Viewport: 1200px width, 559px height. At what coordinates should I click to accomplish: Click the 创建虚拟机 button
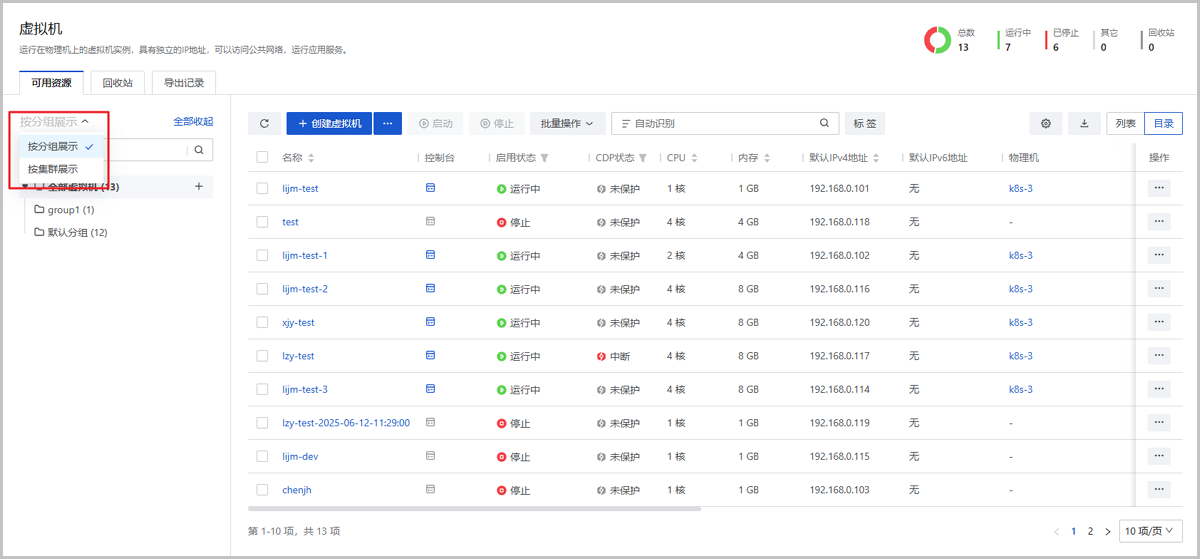pos(330,124)
